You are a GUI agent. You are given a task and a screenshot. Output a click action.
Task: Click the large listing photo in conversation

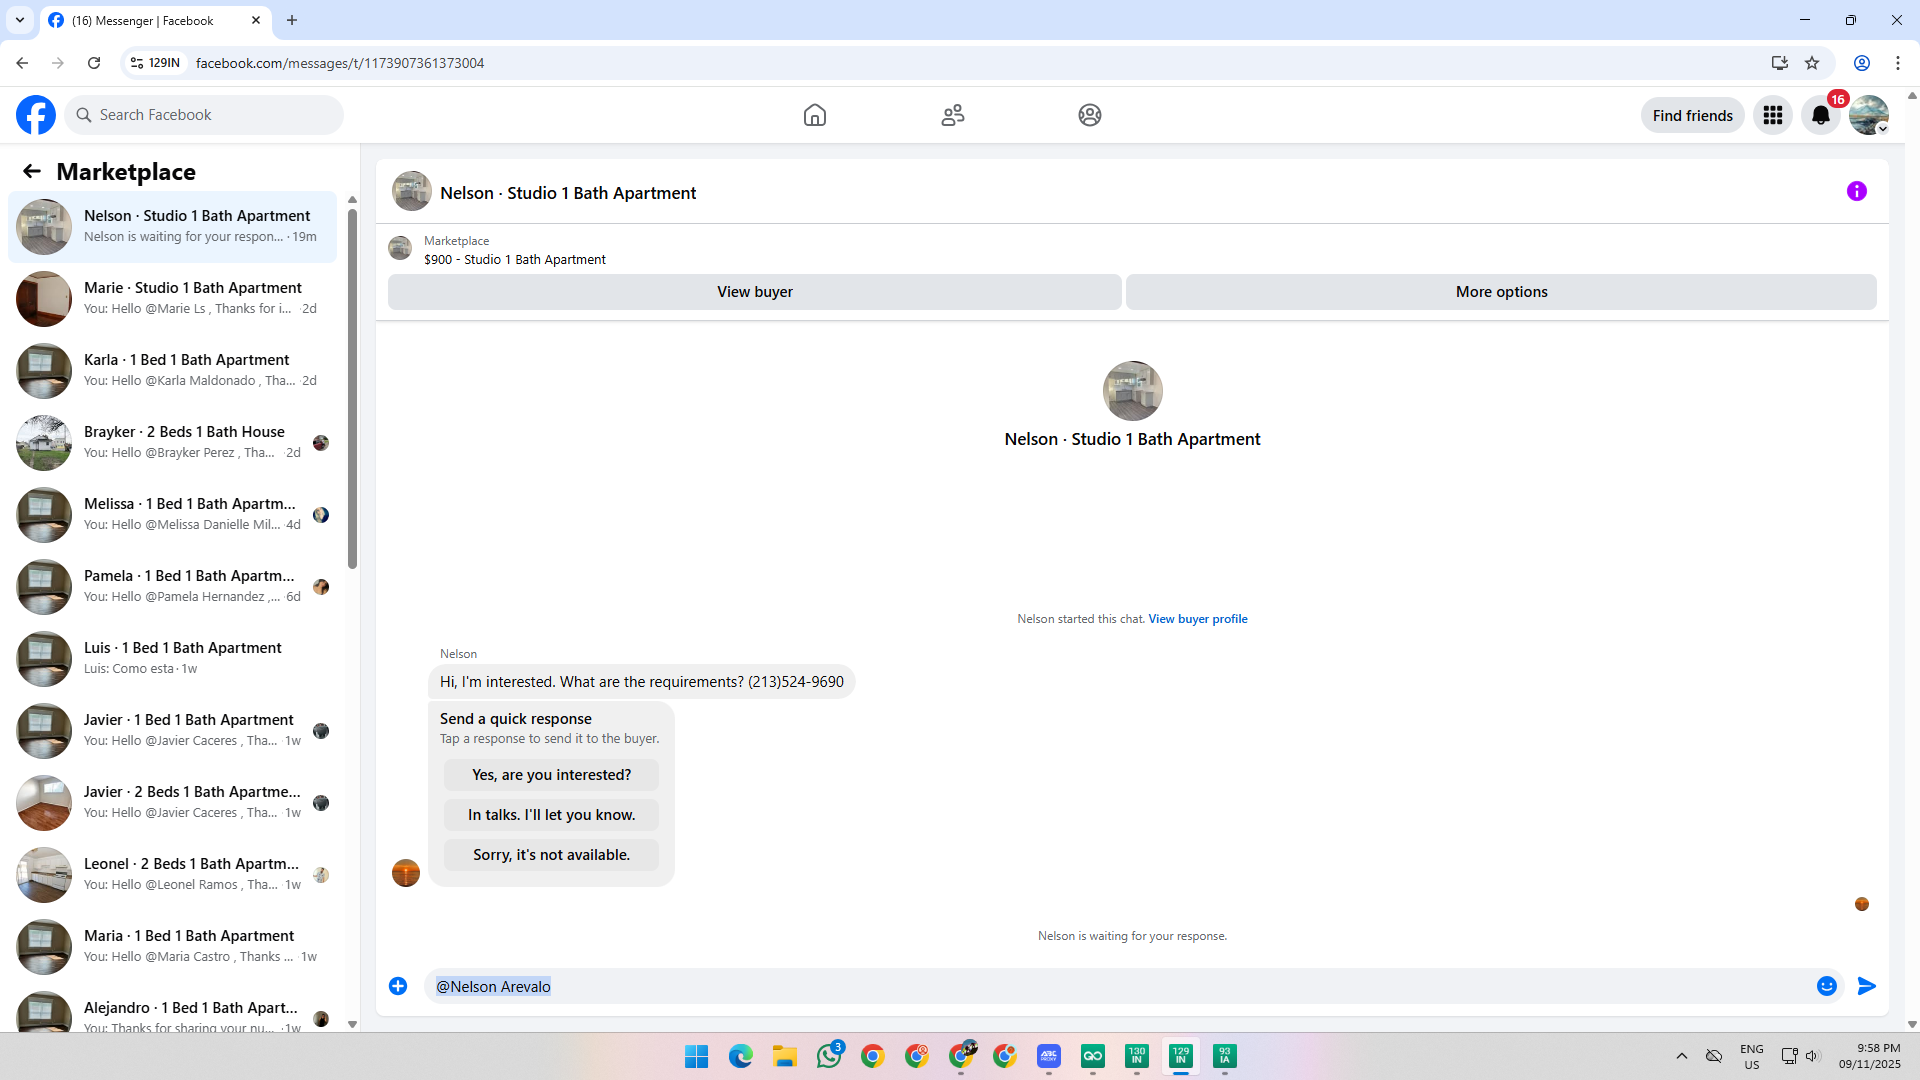[x=1132, y=391]
